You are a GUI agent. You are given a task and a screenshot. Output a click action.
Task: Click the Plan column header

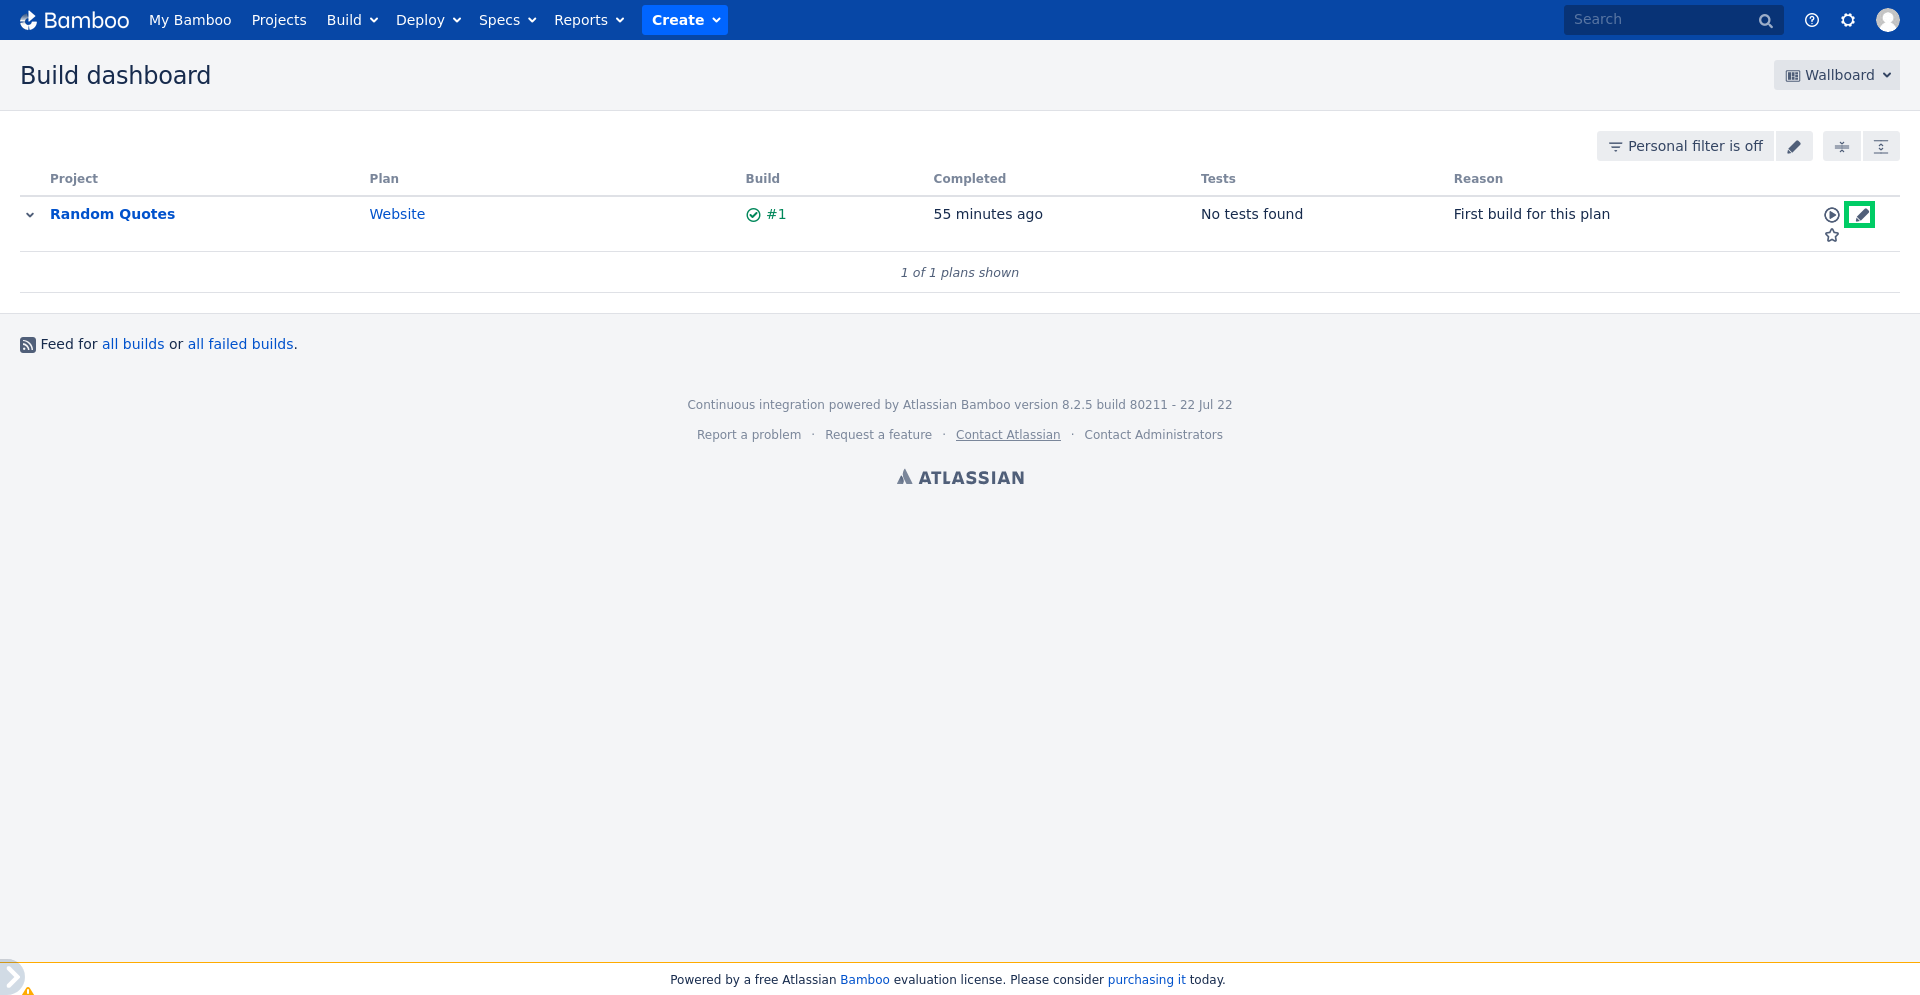tap(384, 179)
